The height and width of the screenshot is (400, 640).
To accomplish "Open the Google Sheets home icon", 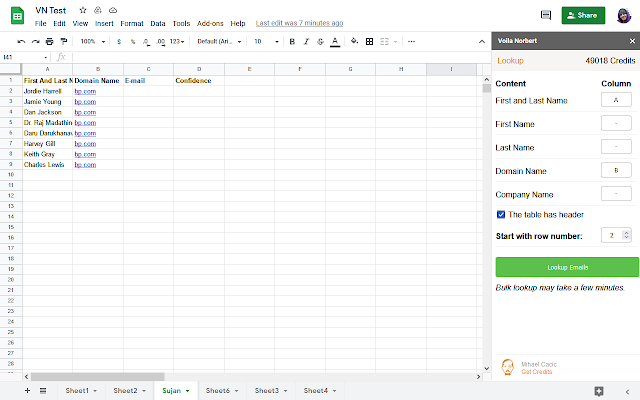I will [17, 16].
